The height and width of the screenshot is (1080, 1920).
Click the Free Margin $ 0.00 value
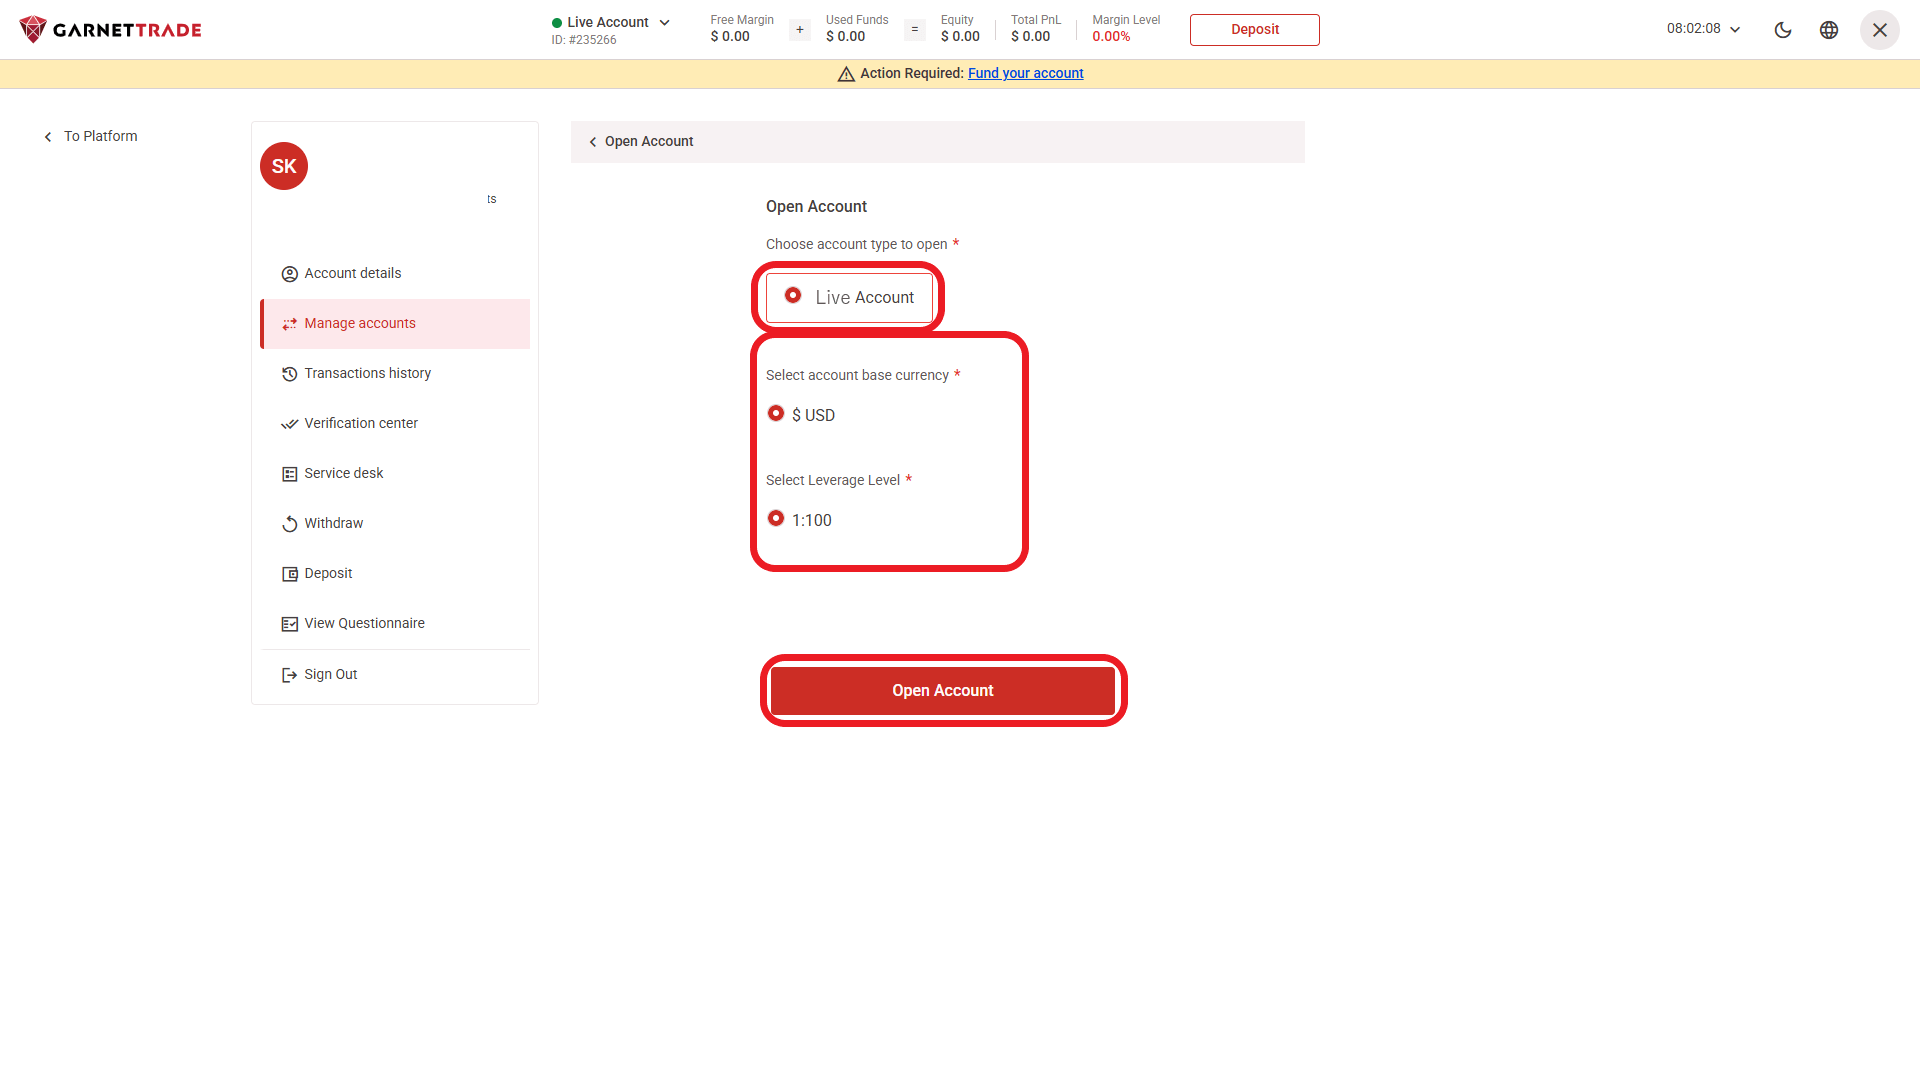coord(730,37)
